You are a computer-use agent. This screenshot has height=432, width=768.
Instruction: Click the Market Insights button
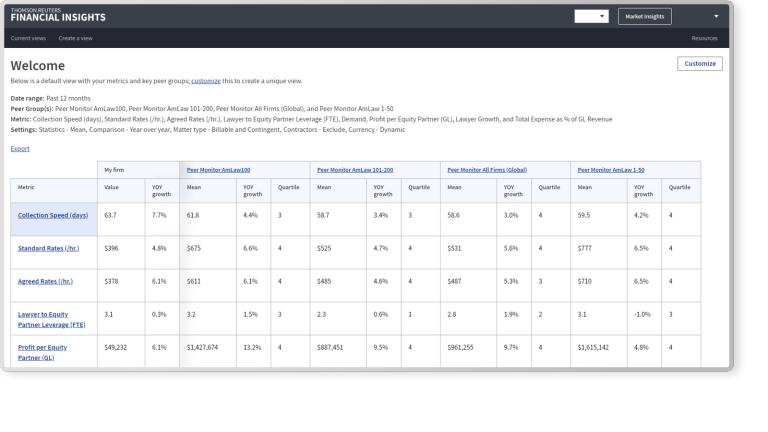[644, 16]
